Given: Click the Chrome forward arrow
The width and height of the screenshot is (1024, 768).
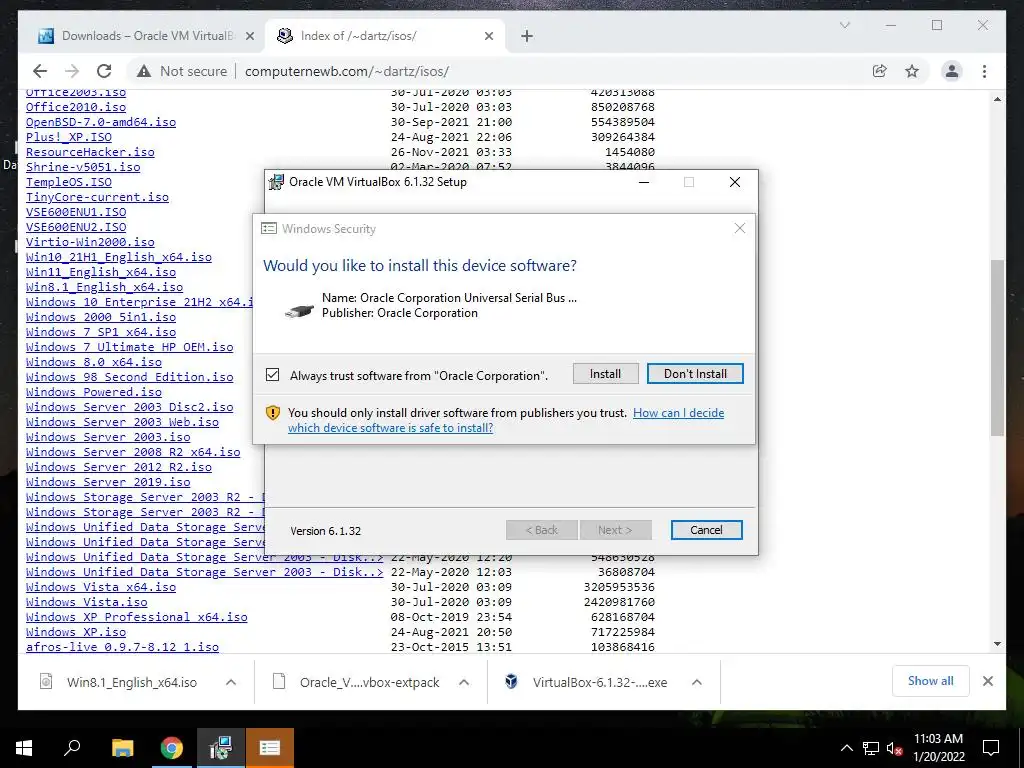Looking at the screenshot, I should point(72,71).
